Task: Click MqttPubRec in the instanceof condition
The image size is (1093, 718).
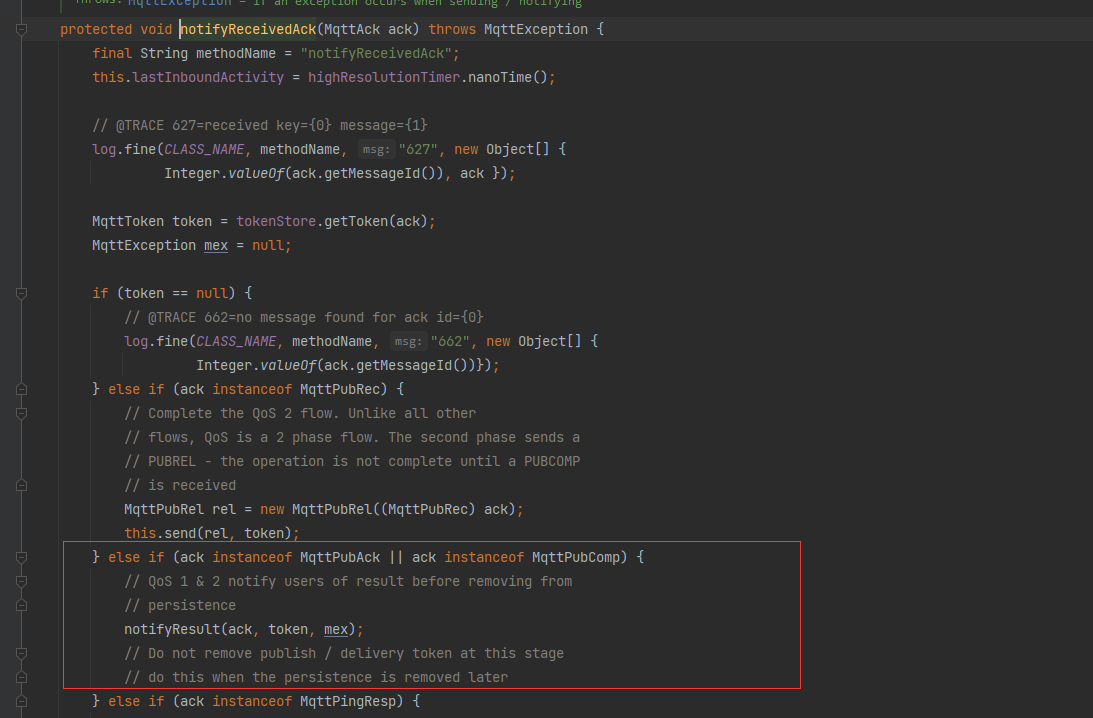Action: (340, 389)
